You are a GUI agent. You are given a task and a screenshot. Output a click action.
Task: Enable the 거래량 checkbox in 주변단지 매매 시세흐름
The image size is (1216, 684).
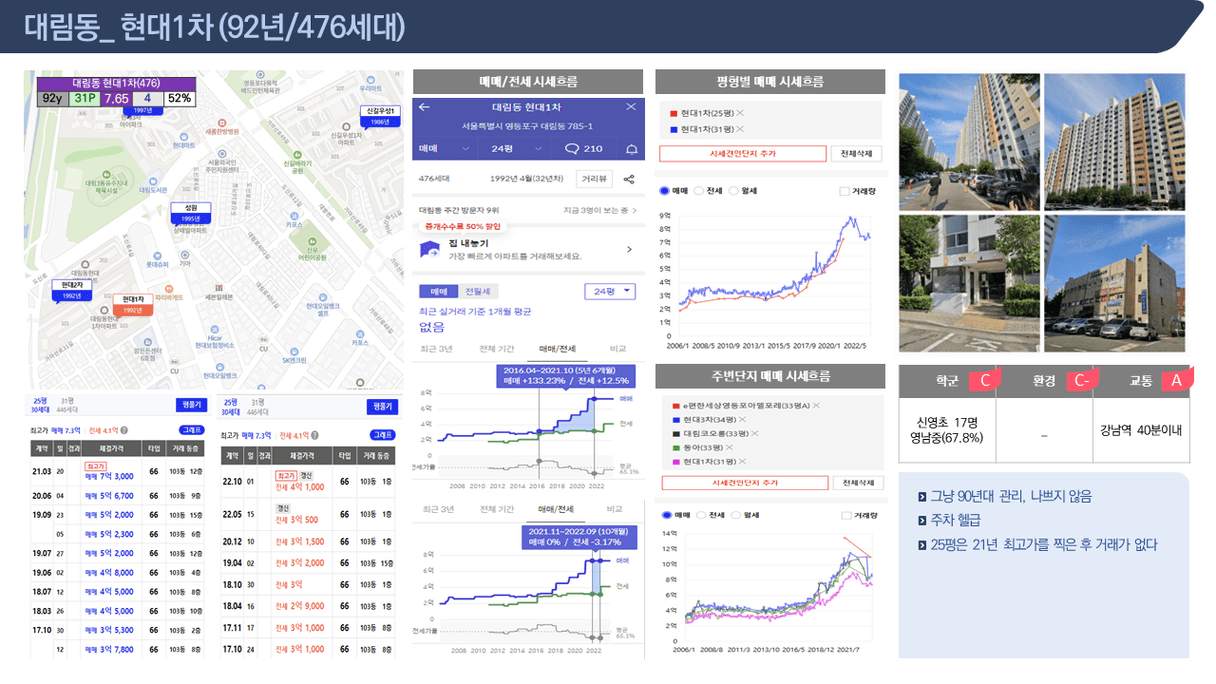(845, 515)
